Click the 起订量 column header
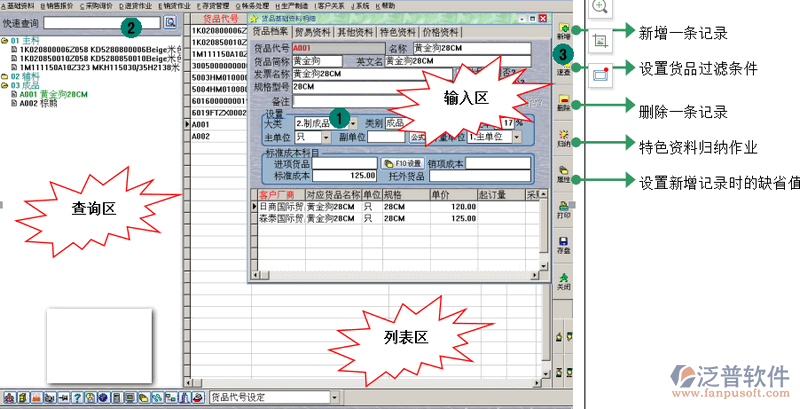The height and width of the screenshot is (409, 800). click(502, 195)
